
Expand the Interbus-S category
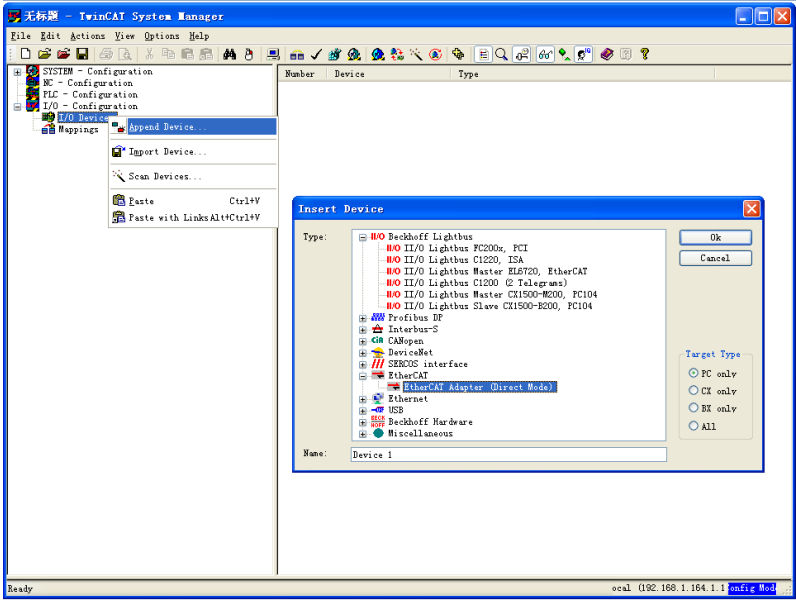362,330
